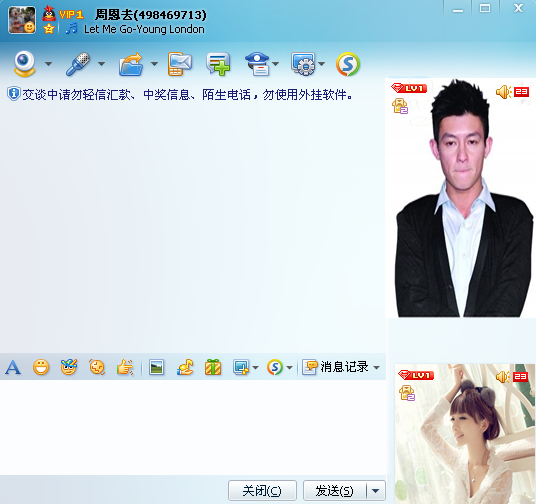Maximize the chat window
Viewport: 536px width, 504px height.
click(x=485, y=8)
